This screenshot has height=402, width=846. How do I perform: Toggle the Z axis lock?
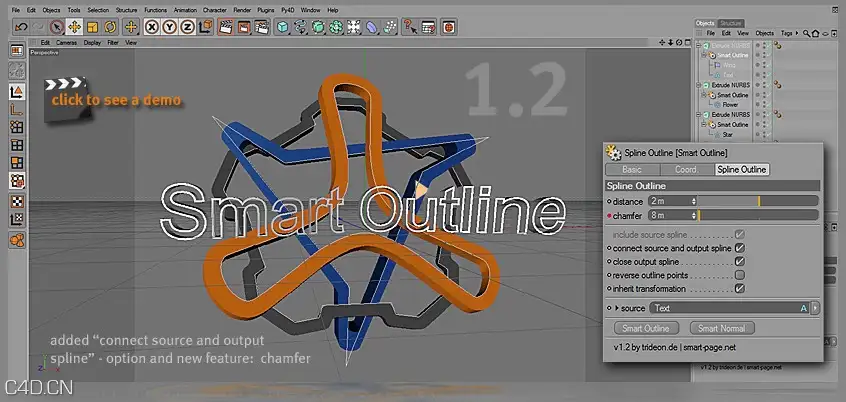point(187,26)
